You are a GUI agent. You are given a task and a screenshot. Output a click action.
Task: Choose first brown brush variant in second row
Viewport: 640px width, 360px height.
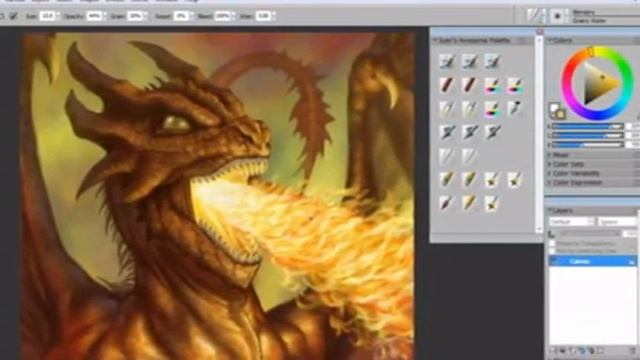coord(447,85)
